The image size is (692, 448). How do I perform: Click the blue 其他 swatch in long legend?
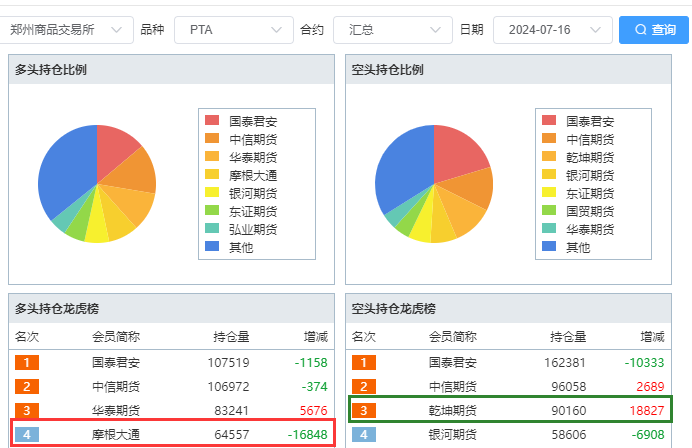(212, 247)
